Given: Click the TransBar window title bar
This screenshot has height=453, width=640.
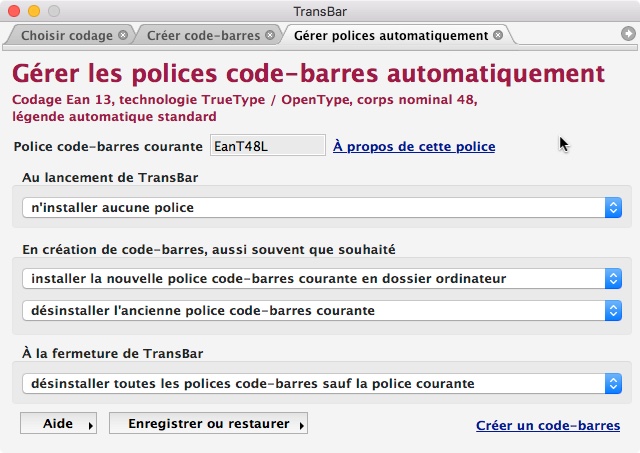Looking at the screenshot, I should (x=320, y=11).
